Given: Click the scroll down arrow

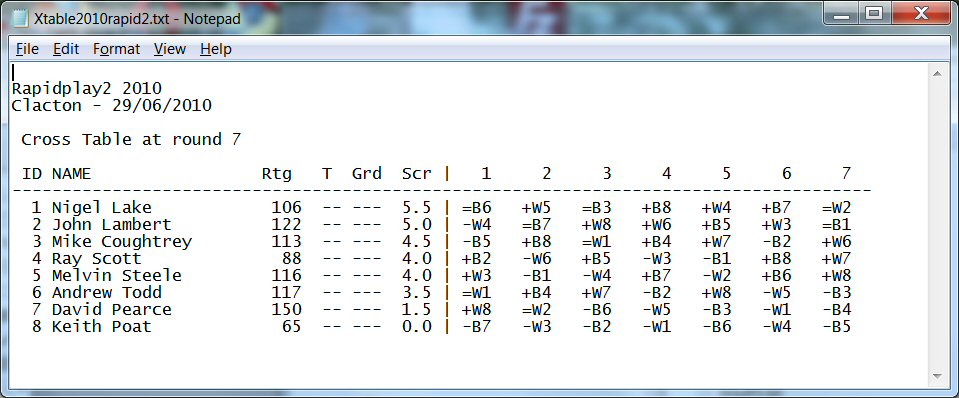Looking at the screenshot, I should point(938,376).
